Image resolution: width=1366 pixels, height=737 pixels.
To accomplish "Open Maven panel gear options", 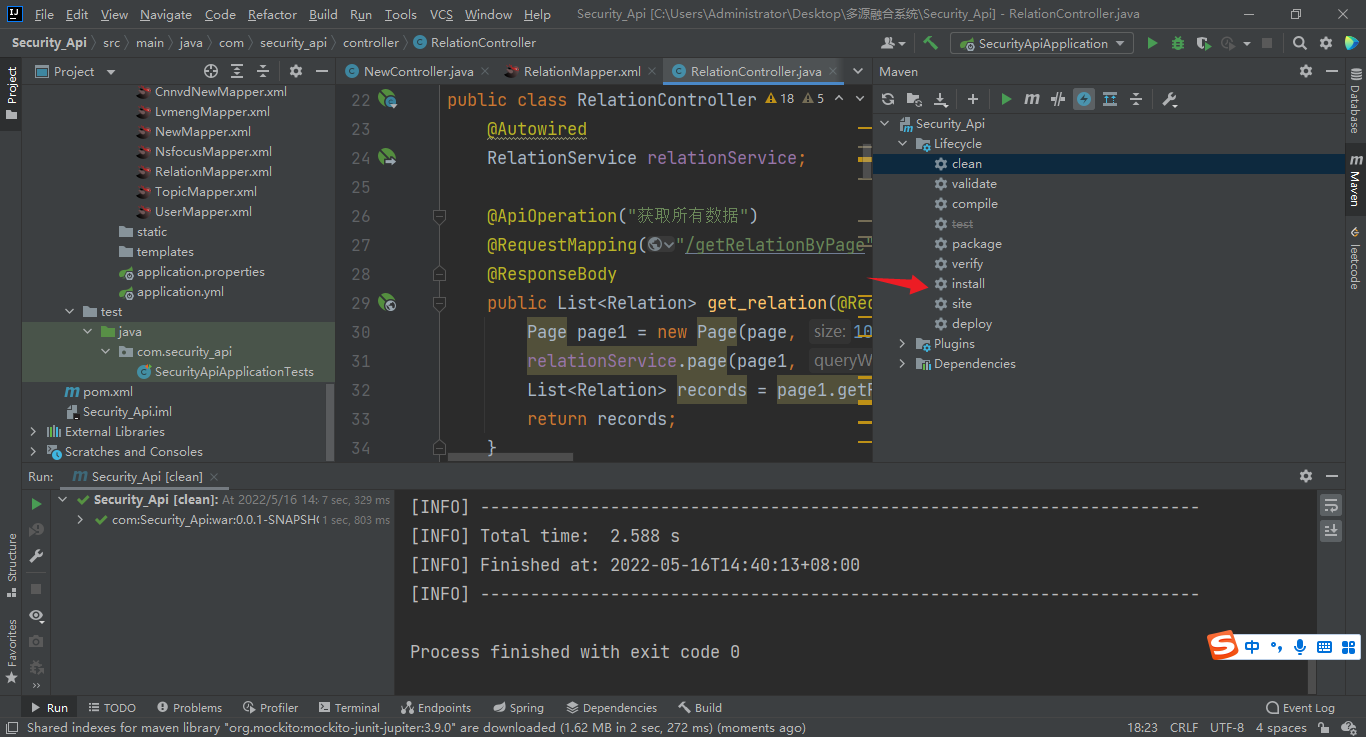I will 1305,71.
